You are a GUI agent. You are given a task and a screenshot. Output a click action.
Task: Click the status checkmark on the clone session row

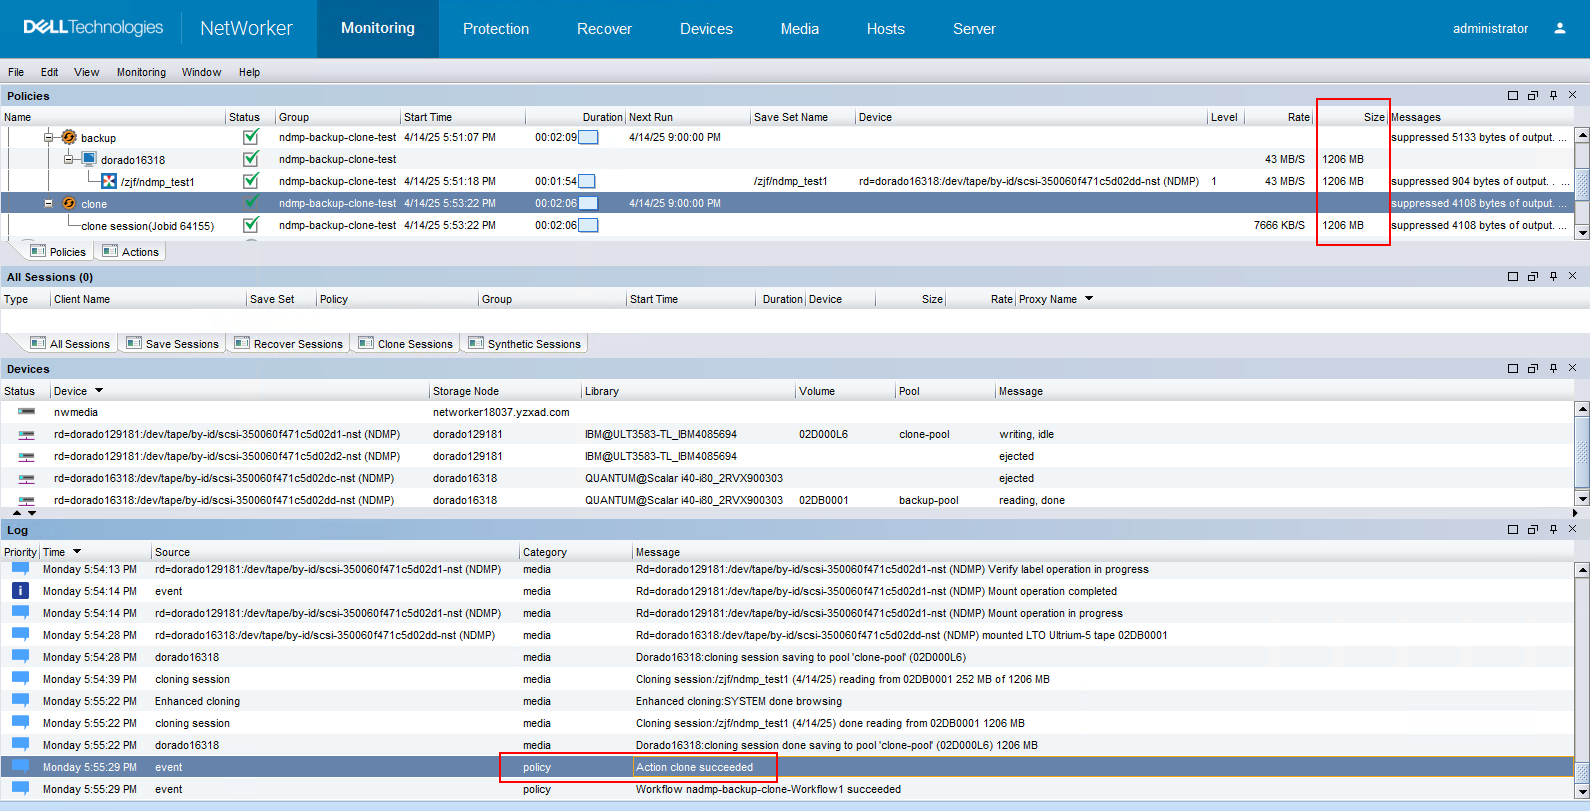(251, 225)
